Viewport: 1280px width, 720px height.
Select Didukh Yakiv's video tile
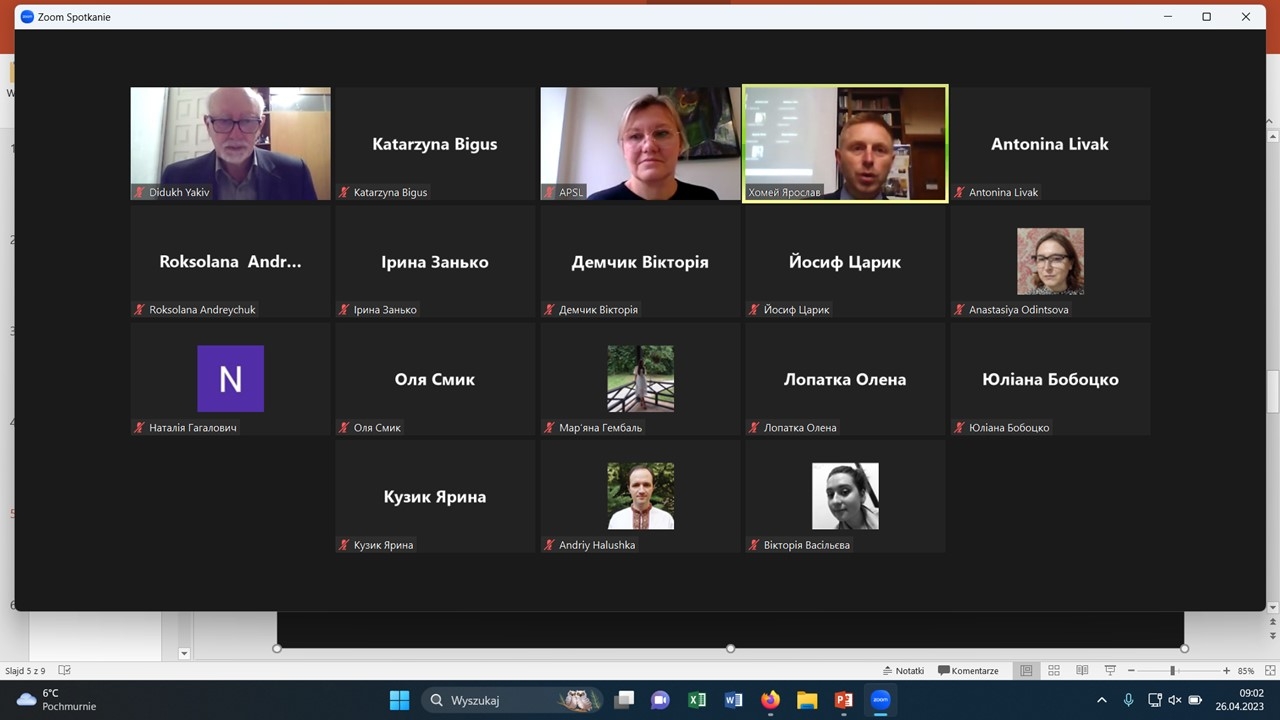230,143
